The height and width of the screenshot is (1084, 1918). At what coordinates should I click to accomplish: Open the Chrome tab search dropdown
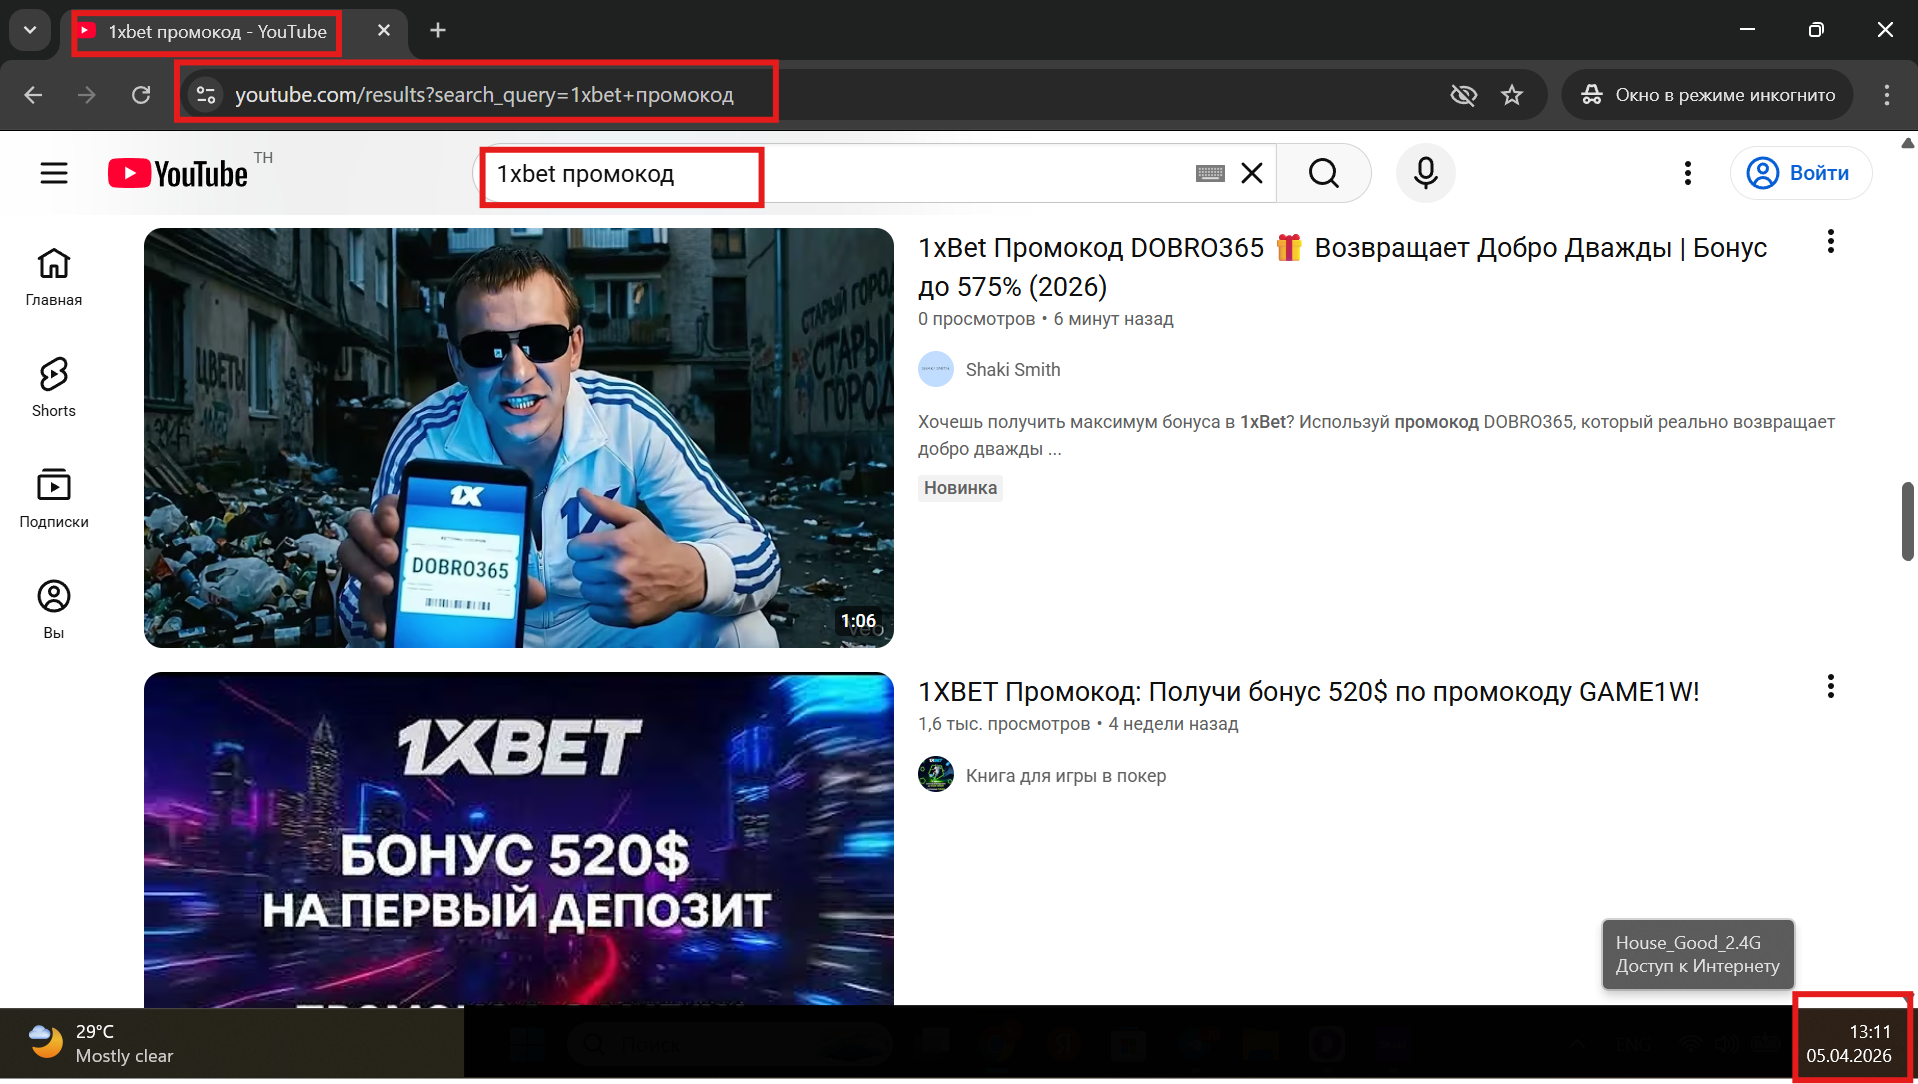pyautogui.click(x=30, y=30)
